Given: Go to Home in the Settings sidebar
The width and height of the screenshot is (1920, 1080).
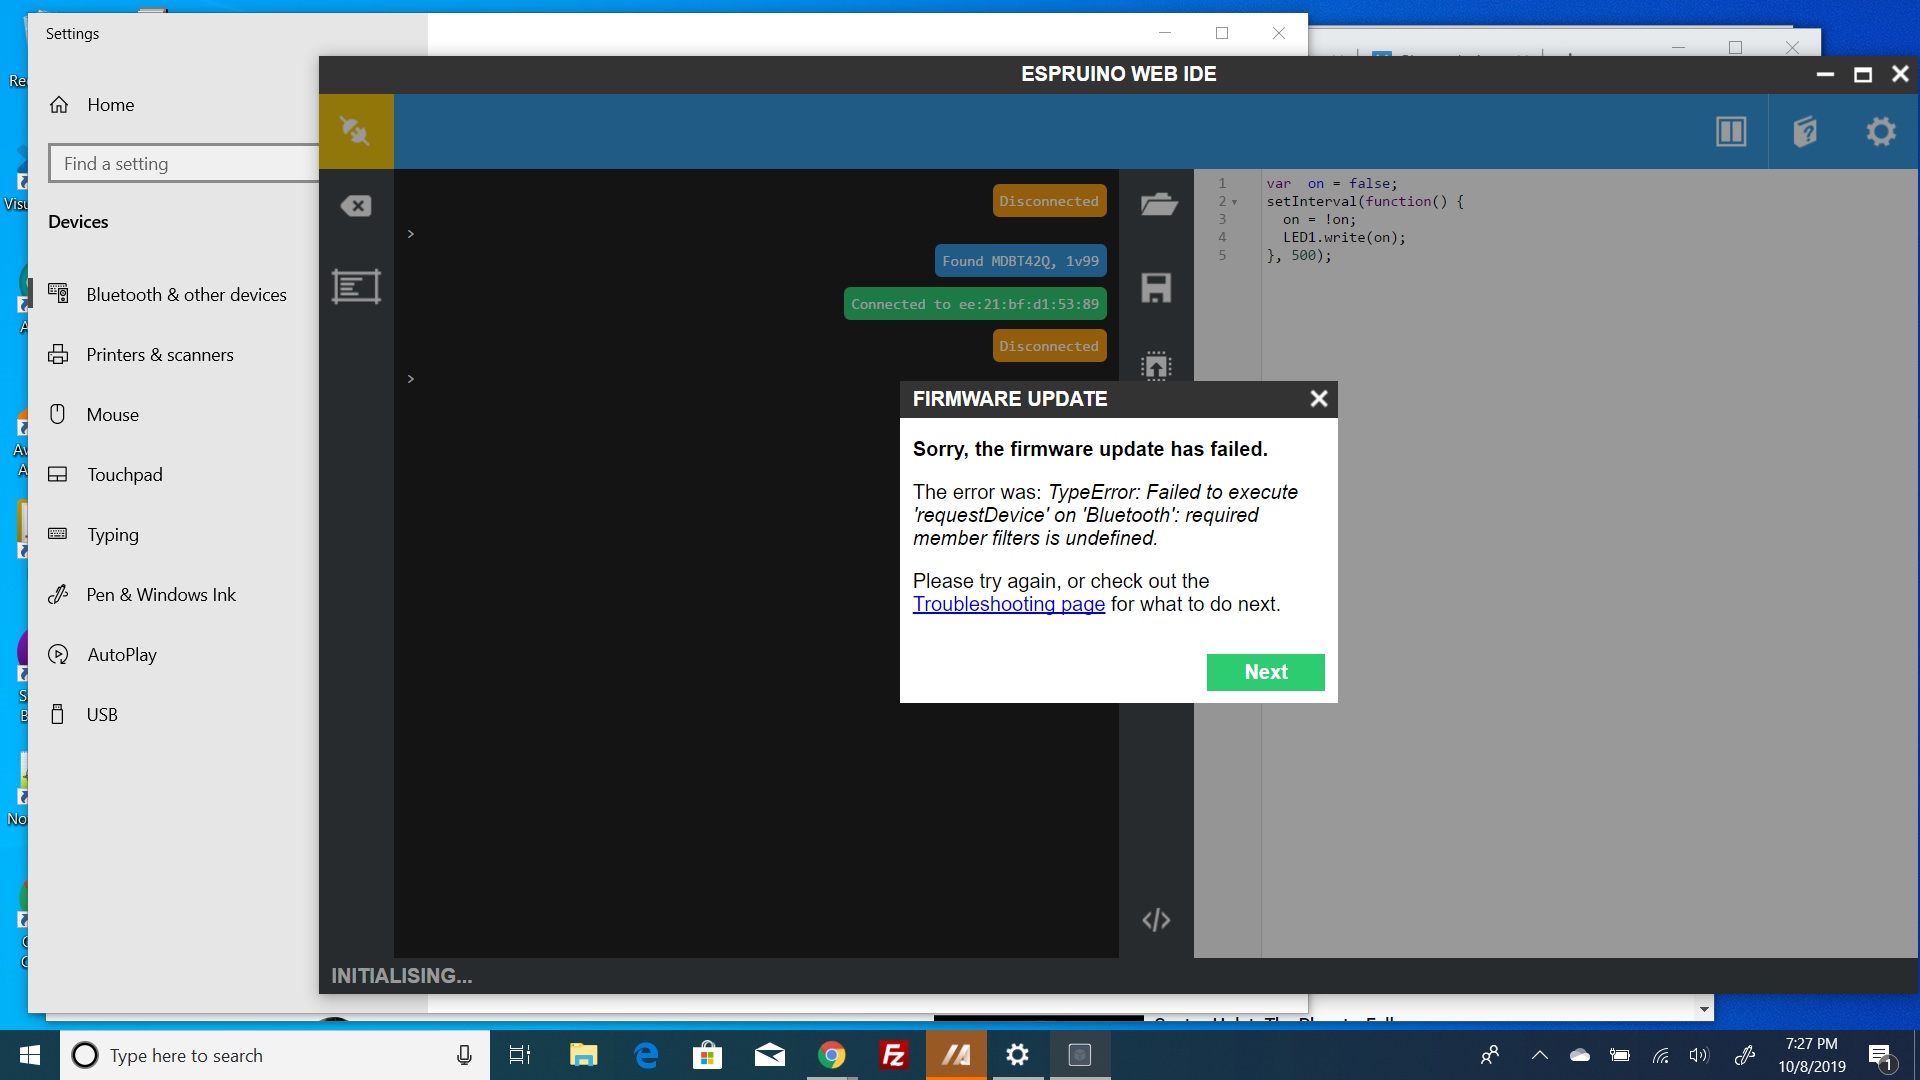Looking at the screenshot, I should point(110,104).
